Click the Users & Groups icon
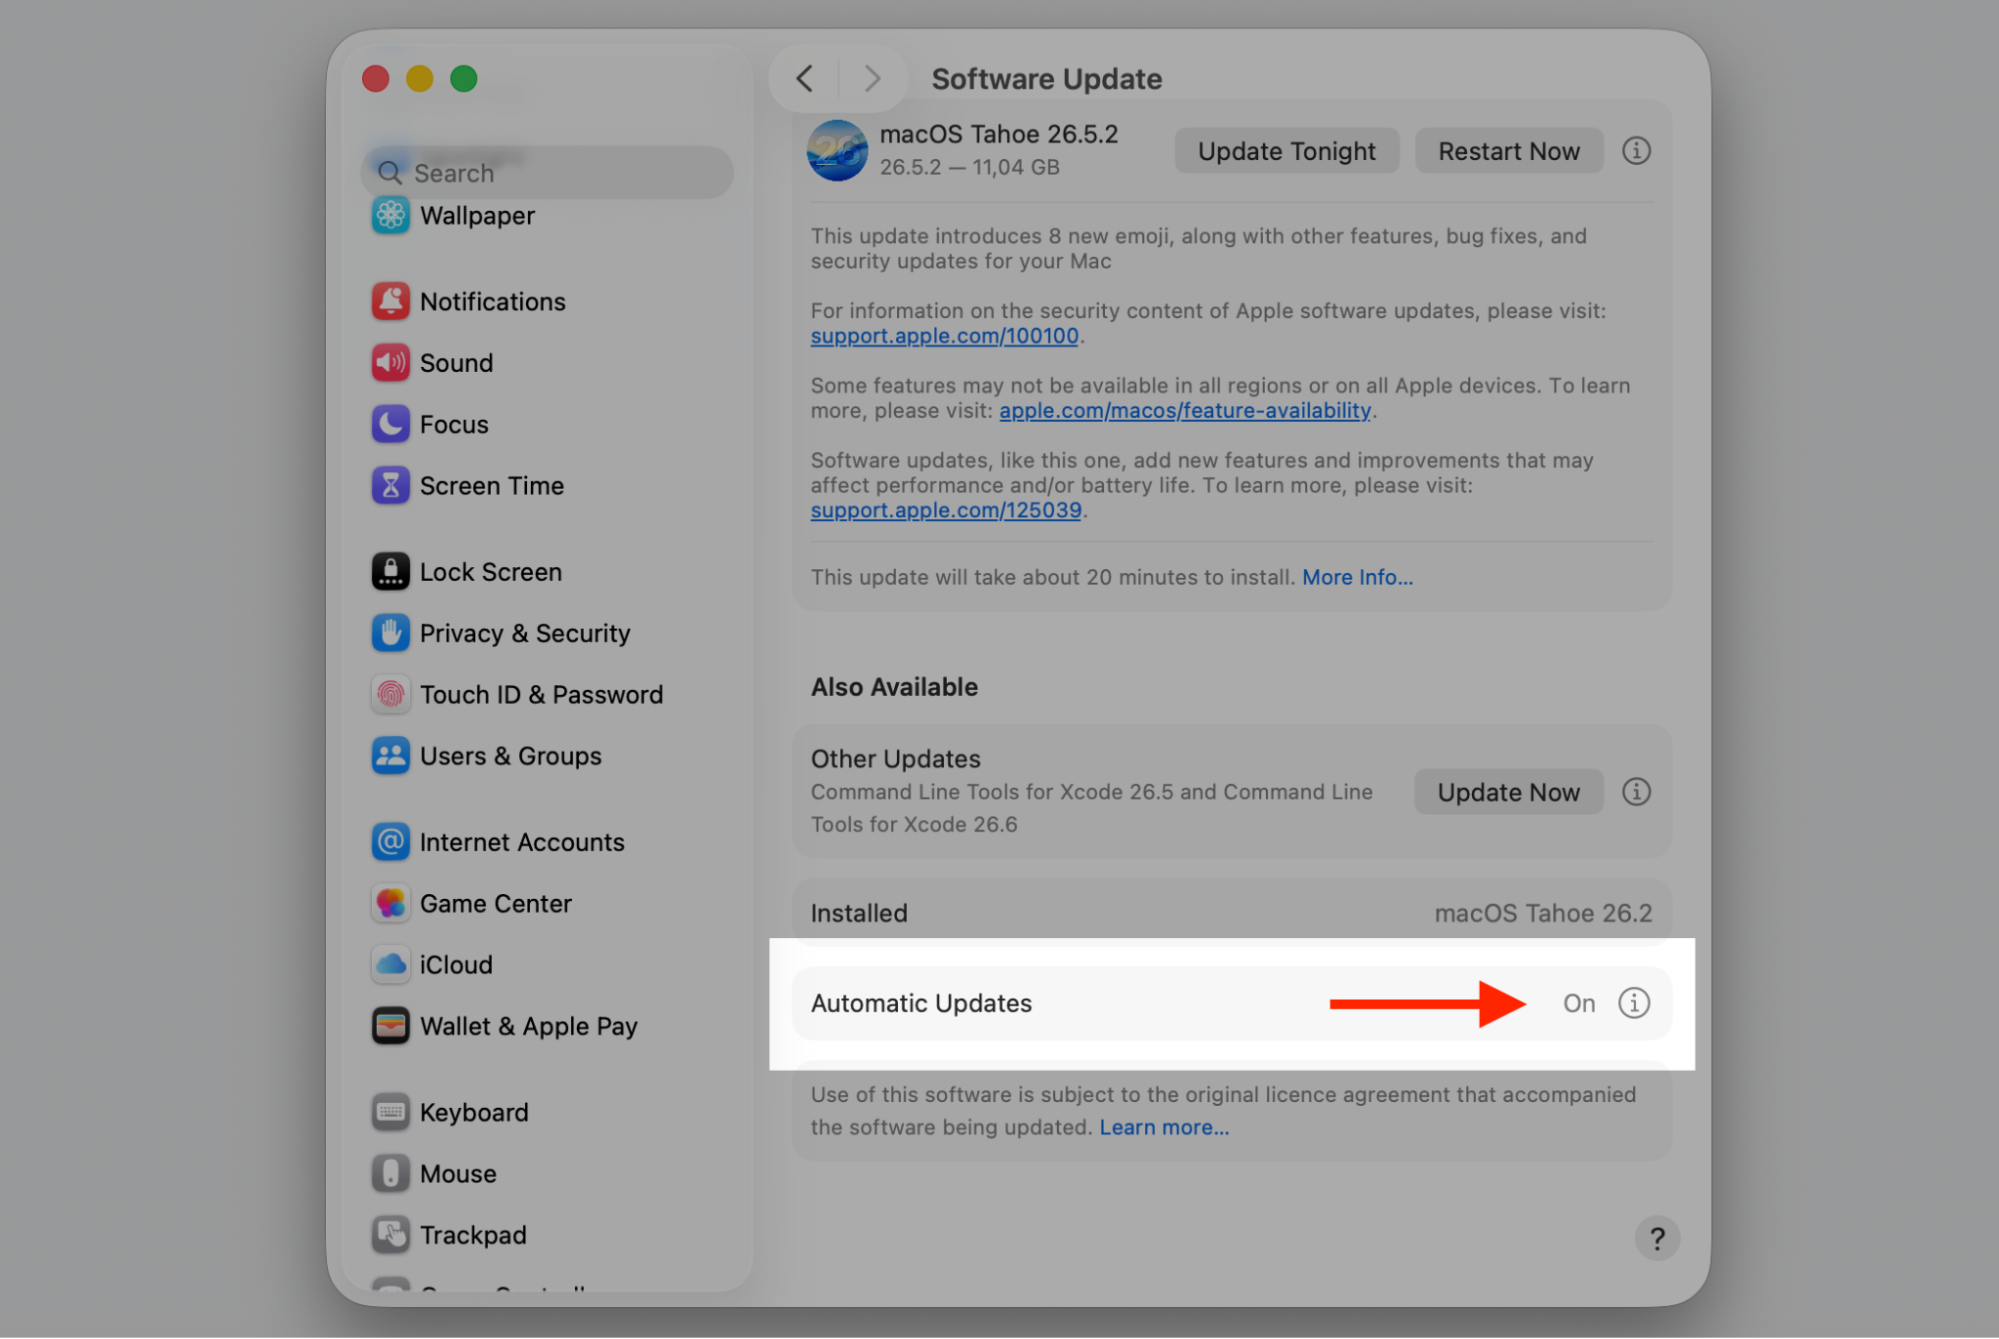 pyautogui.click(x=390, y=756)
